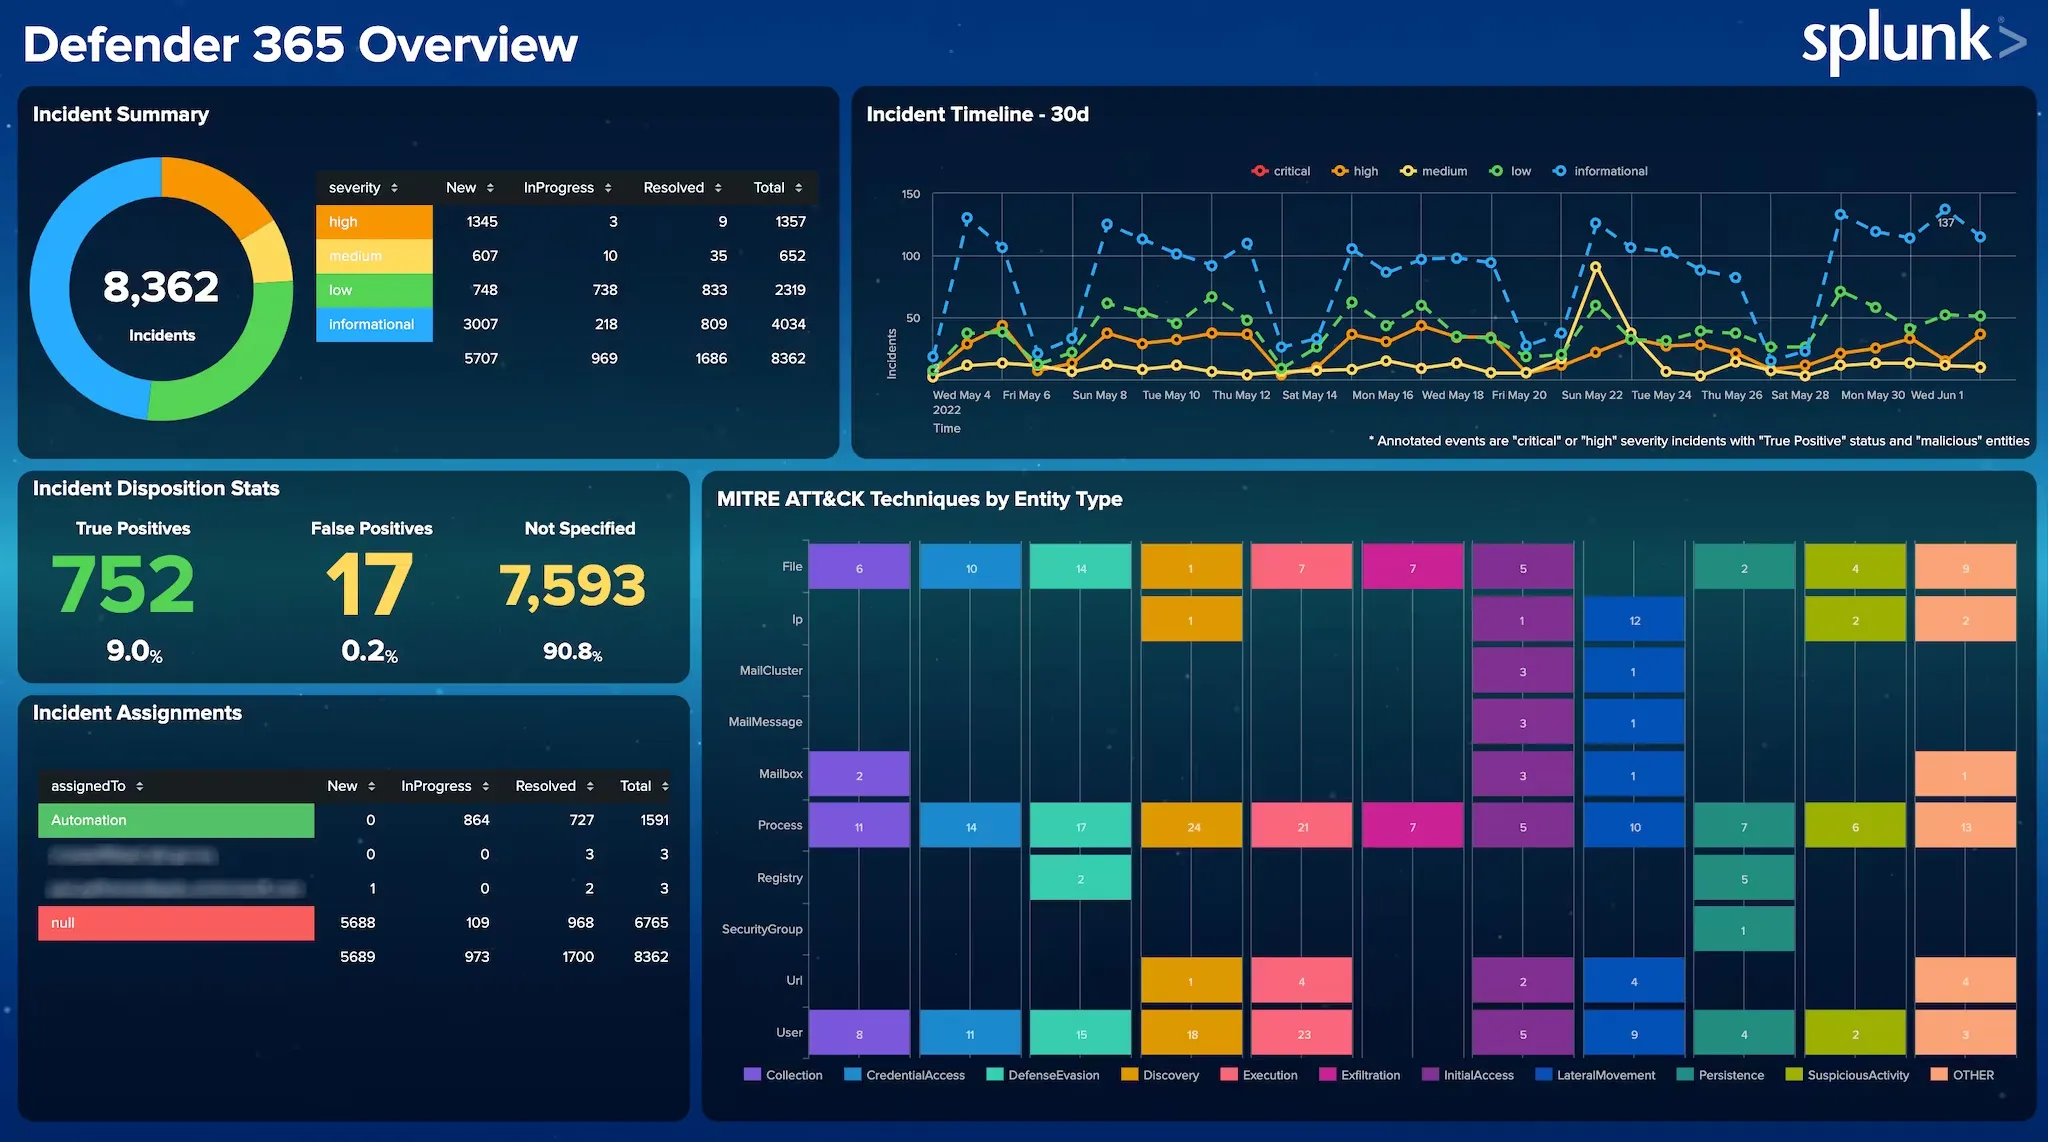This screenshot has height=1142, width=2048.
Task: Sort incident summary by Resolved column
Action: coord(682,188)
